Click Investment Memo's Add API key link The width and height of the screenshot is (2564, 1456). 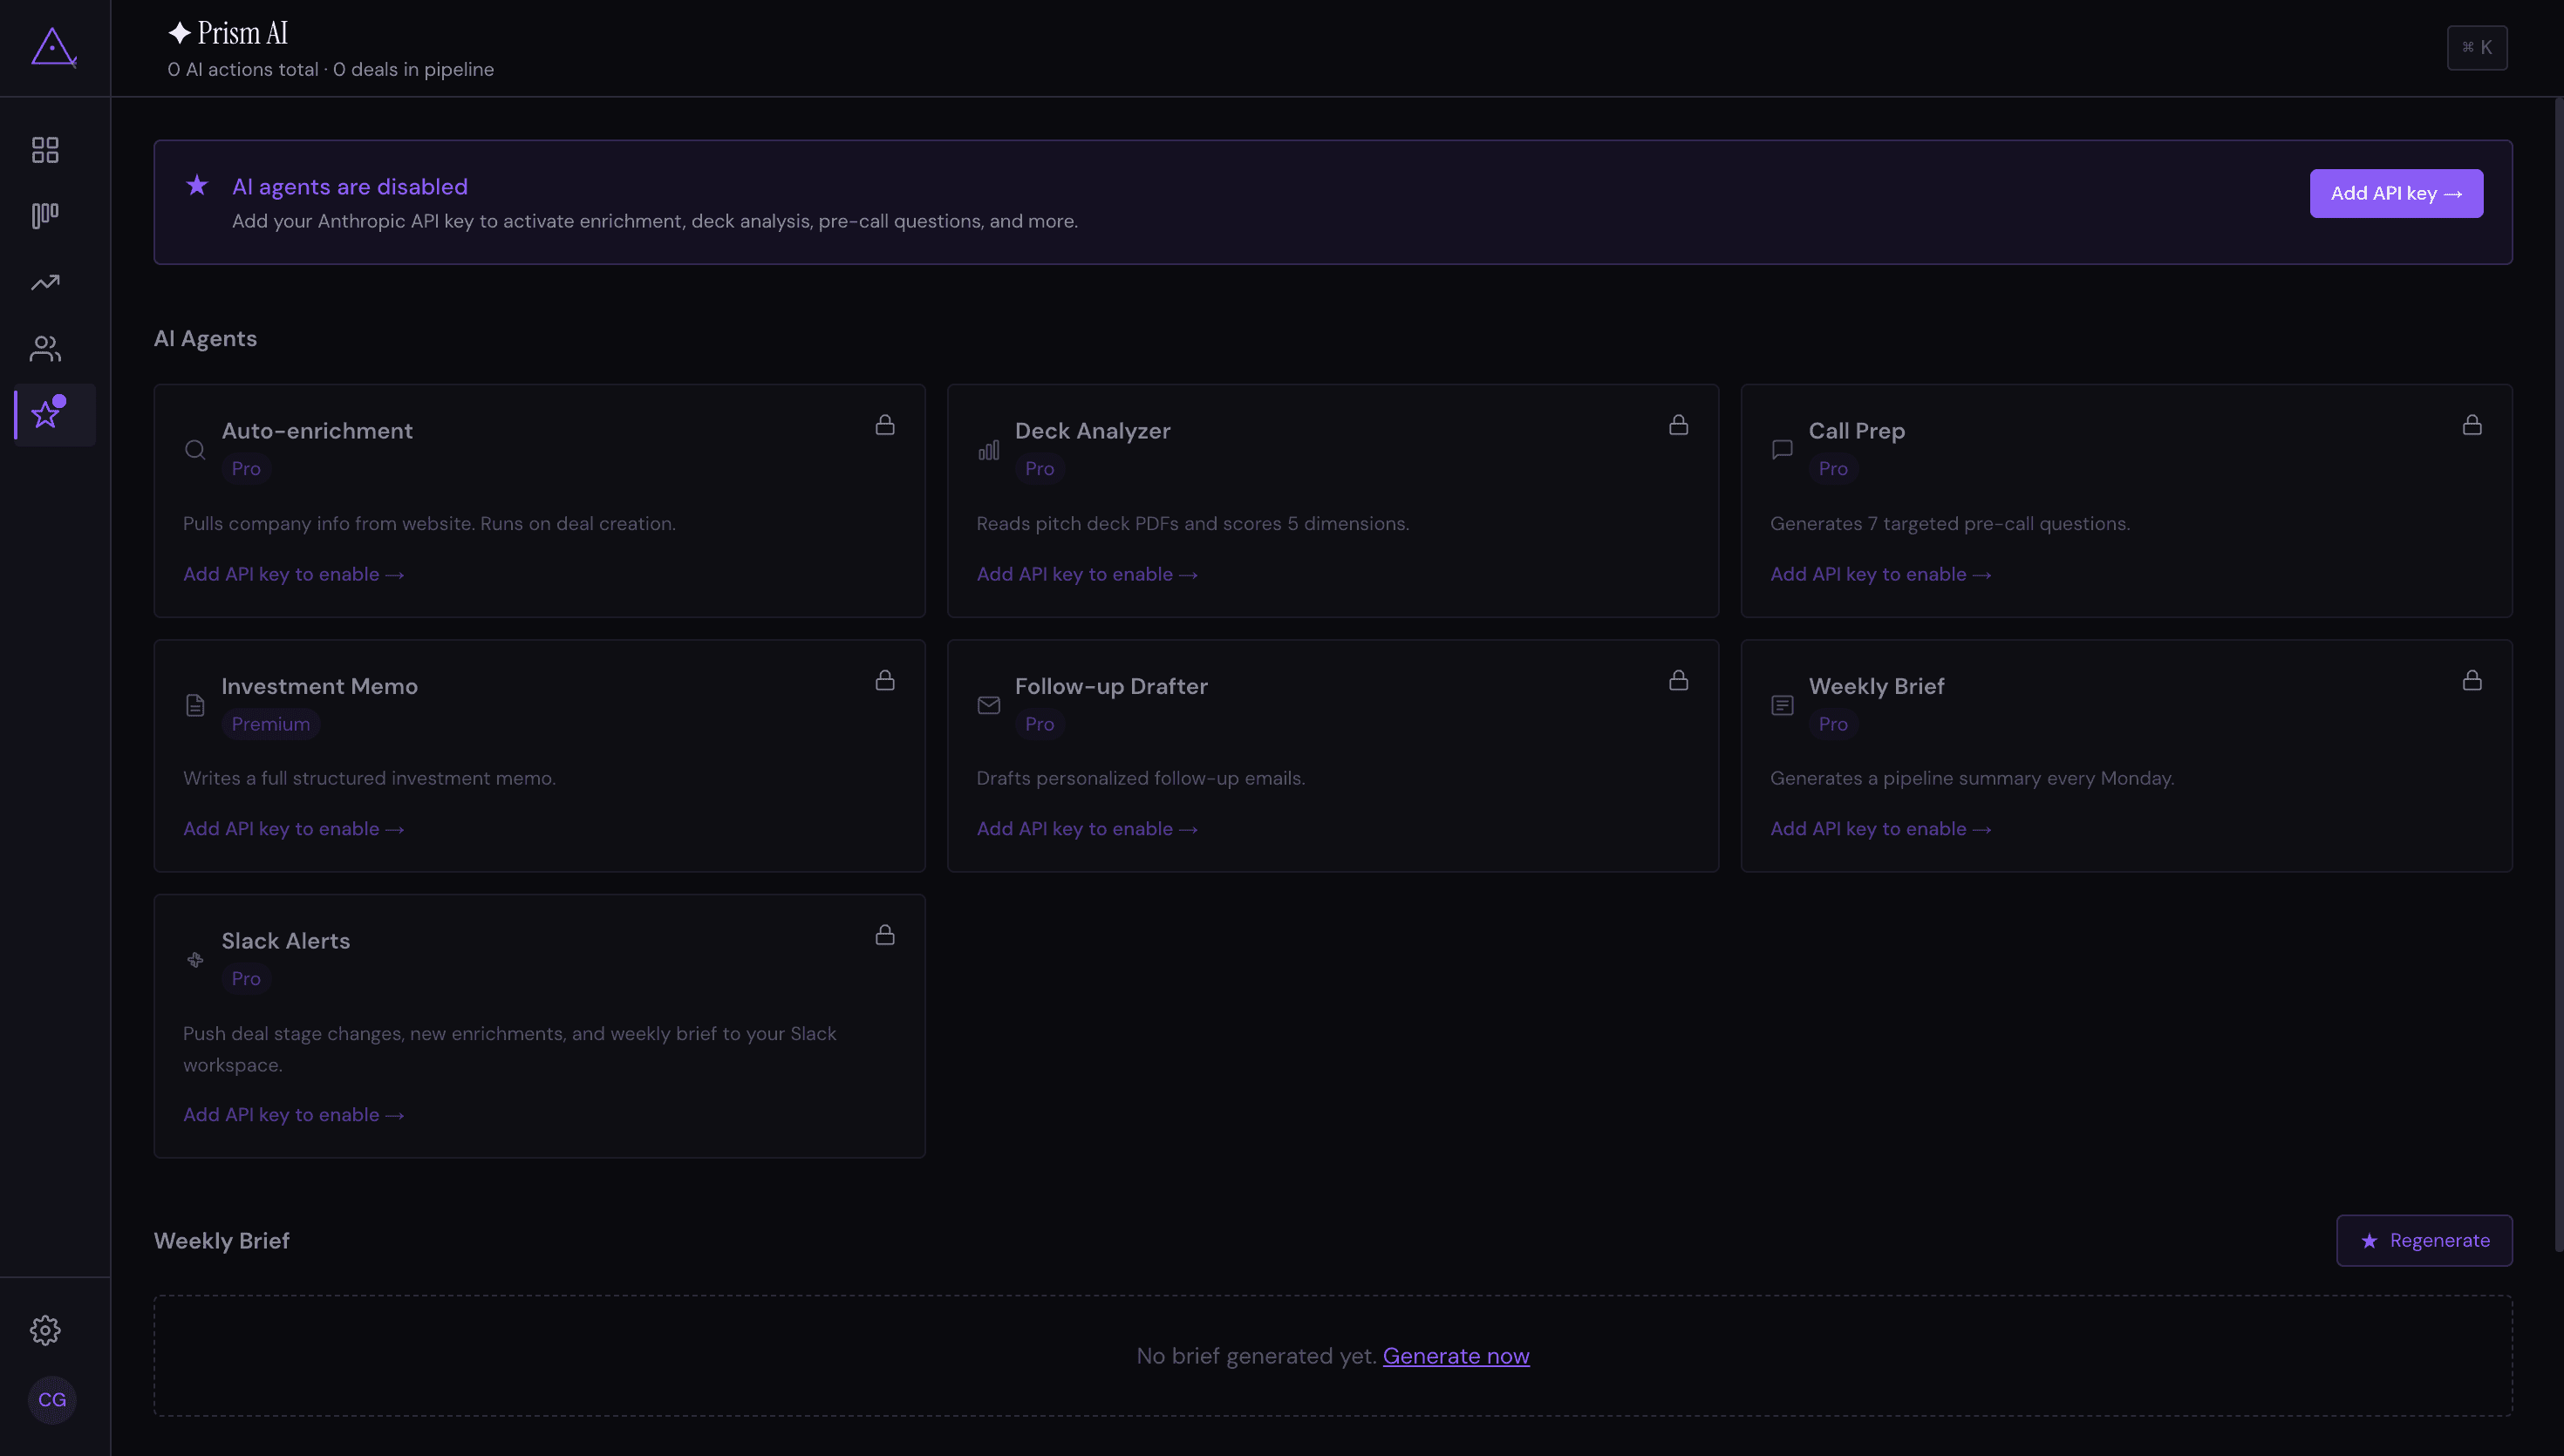point(293,829)
